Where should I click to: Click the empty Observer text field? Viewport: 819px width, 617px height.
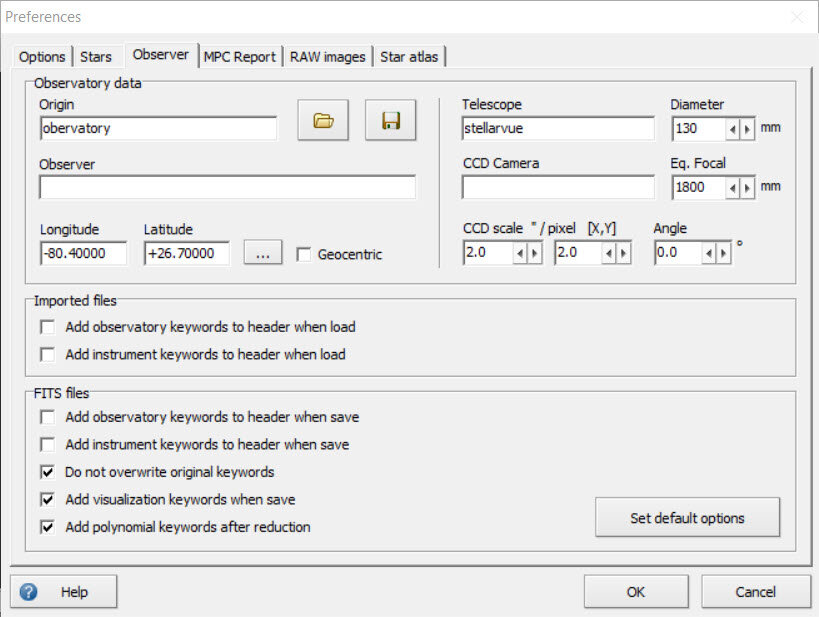228,187
